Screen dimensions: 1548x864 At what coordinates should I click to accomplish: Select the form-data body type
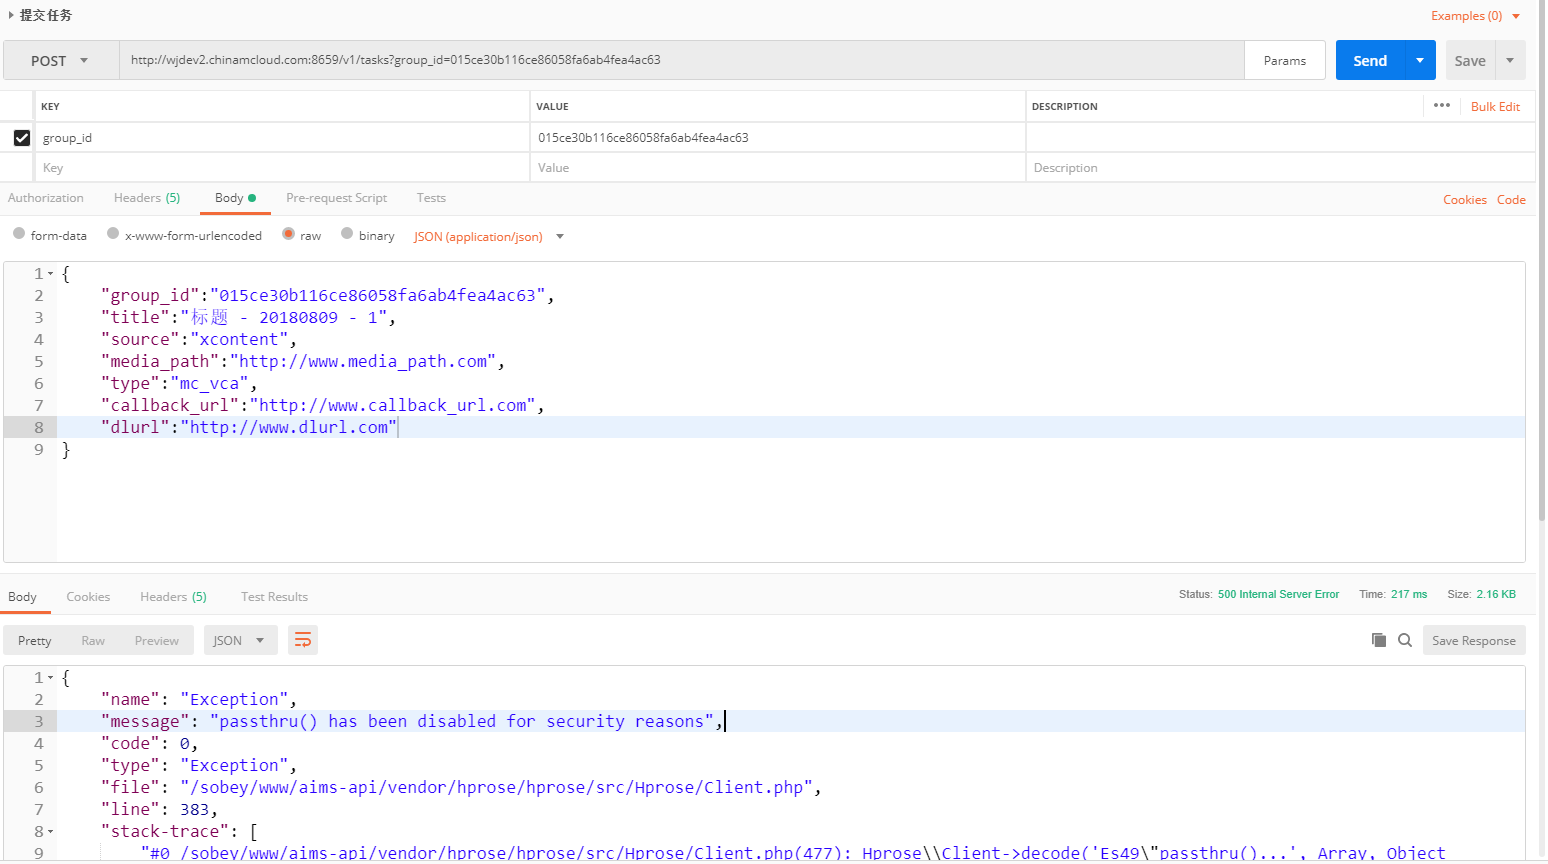tap(19, 234)
